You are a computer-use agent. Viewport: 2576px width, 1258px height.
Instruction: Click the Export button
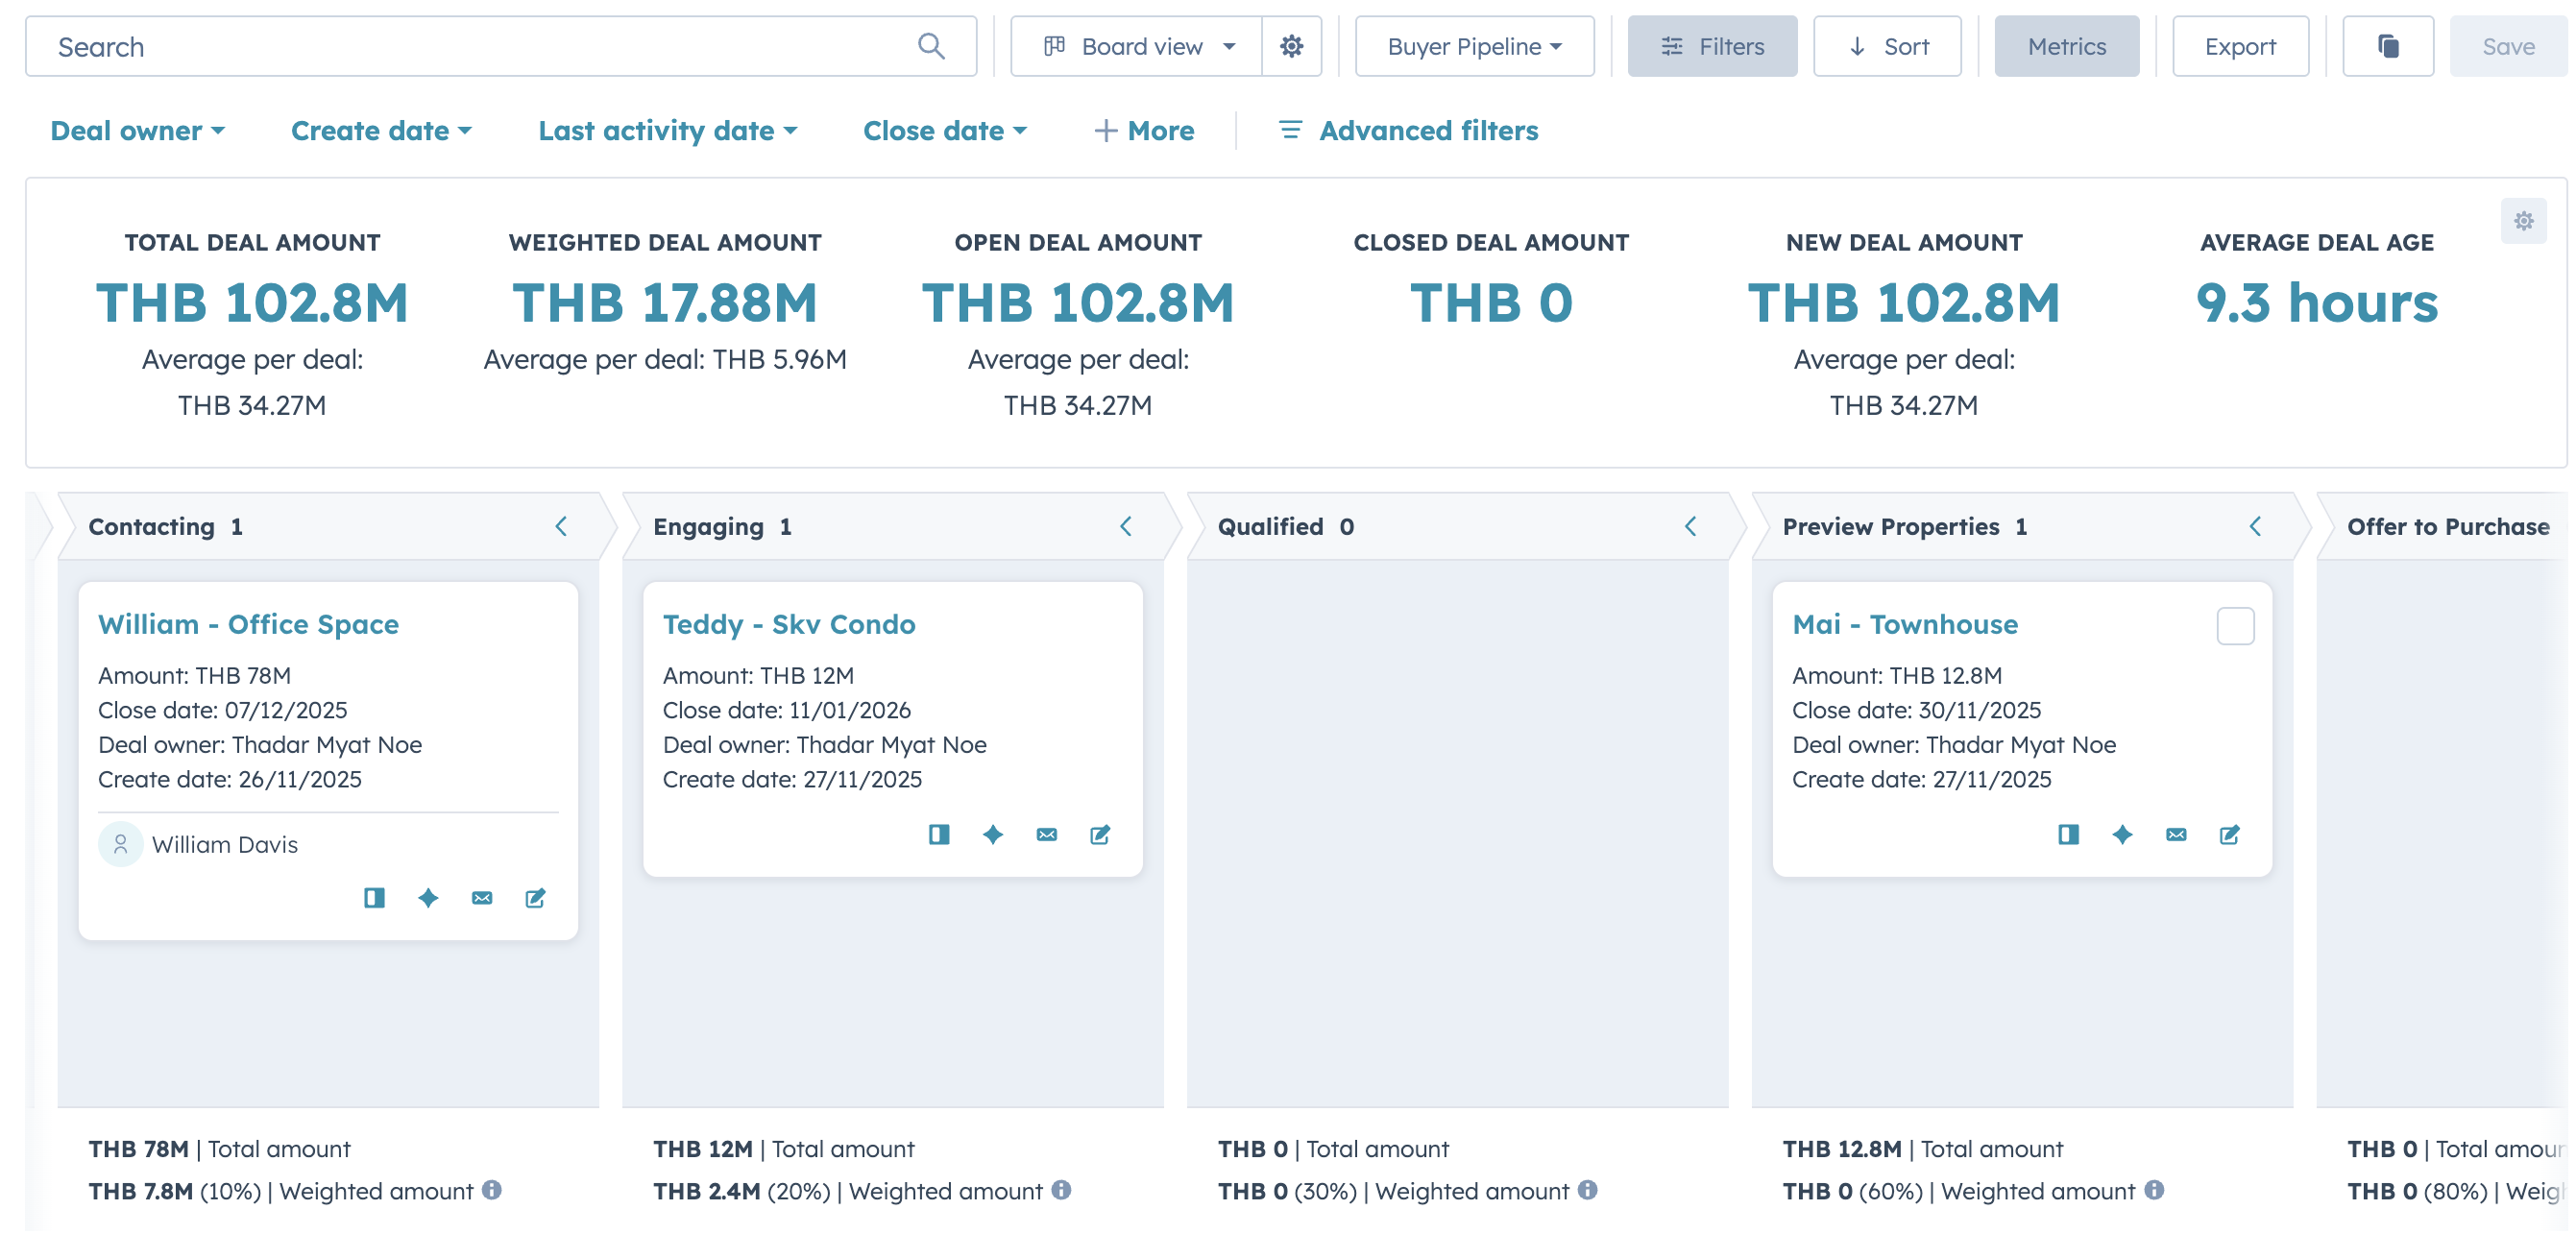coord(2240,45)
